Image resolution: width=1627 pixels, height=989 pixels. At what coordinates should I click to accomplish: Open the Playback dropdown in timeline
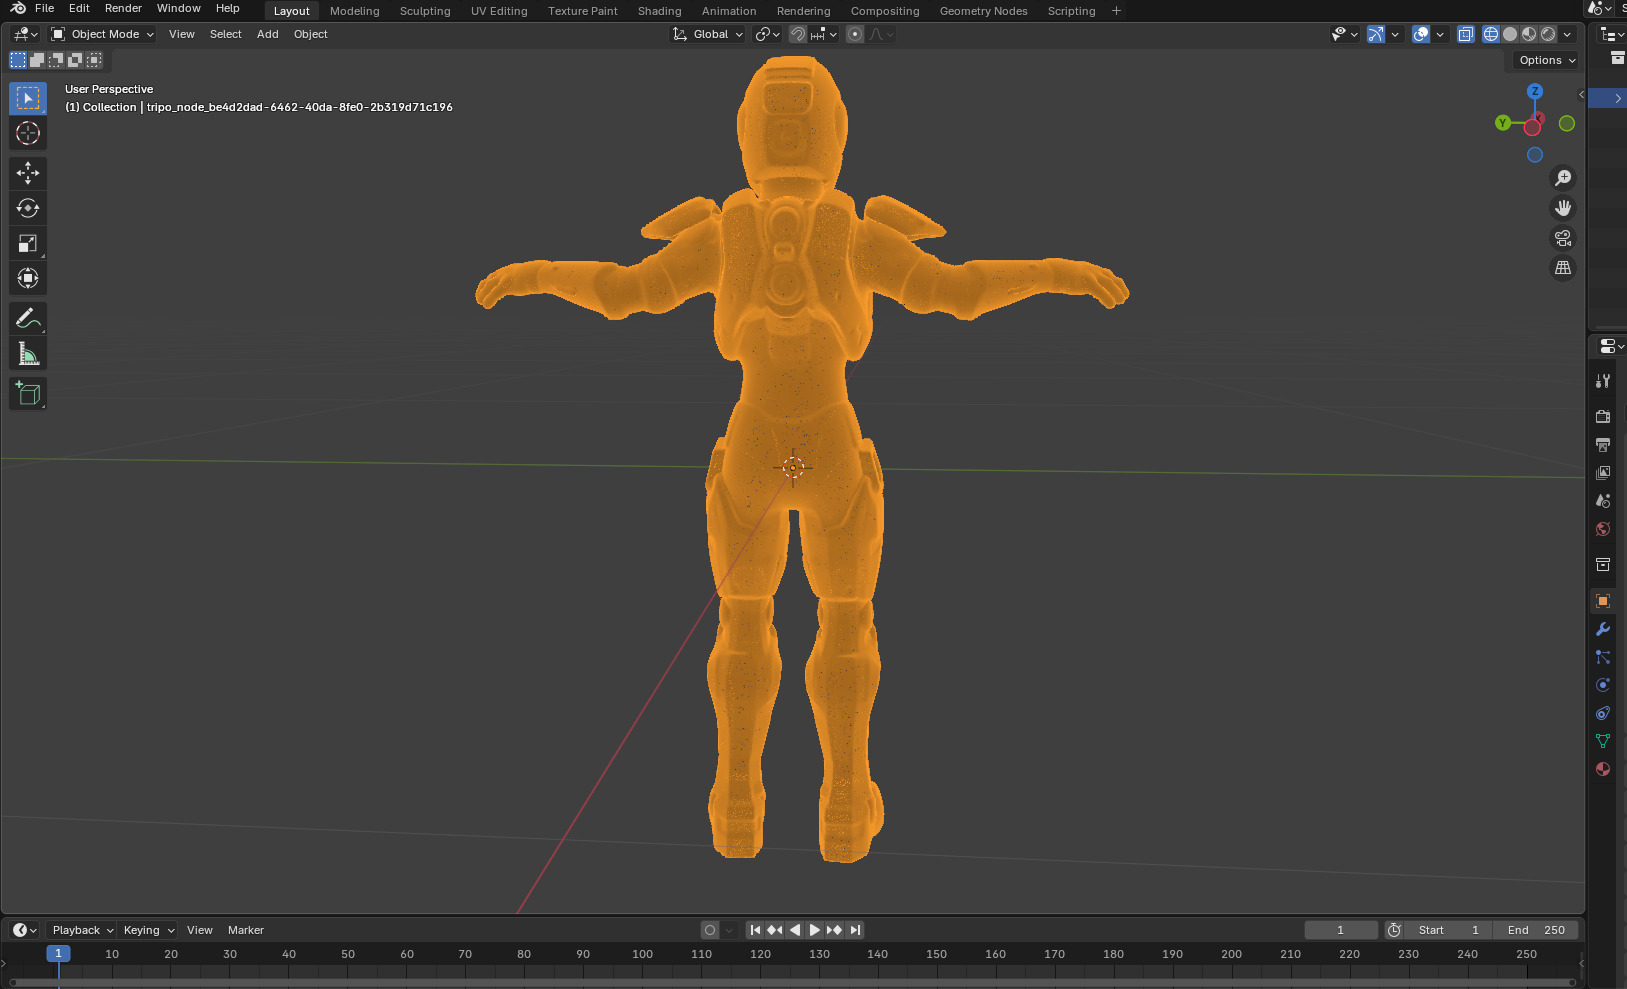(x=82, y=930)
